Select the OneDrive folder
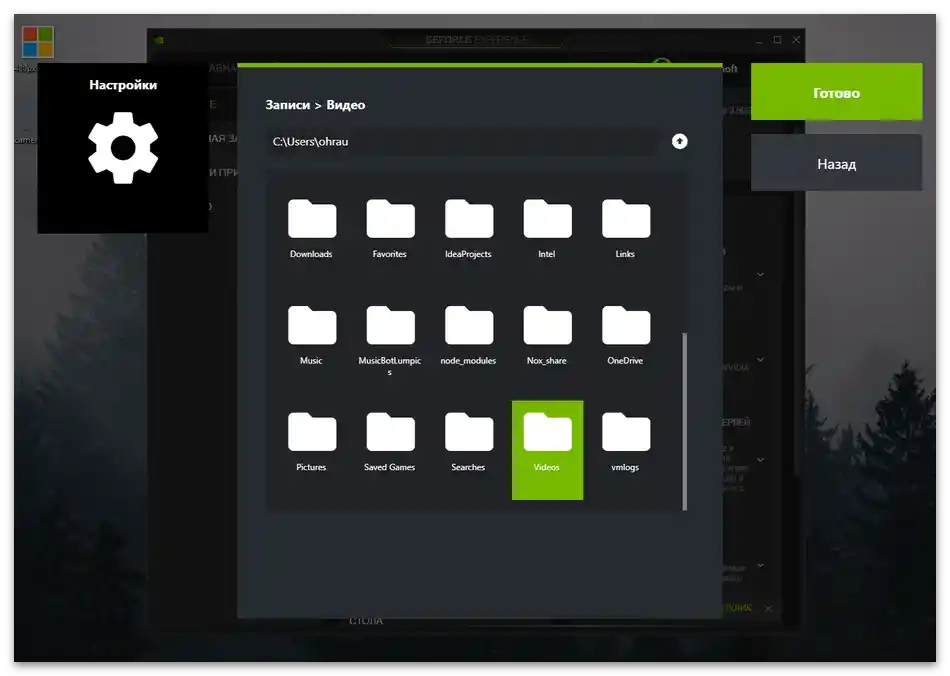 pyautogui.click(x=625, y=336)
